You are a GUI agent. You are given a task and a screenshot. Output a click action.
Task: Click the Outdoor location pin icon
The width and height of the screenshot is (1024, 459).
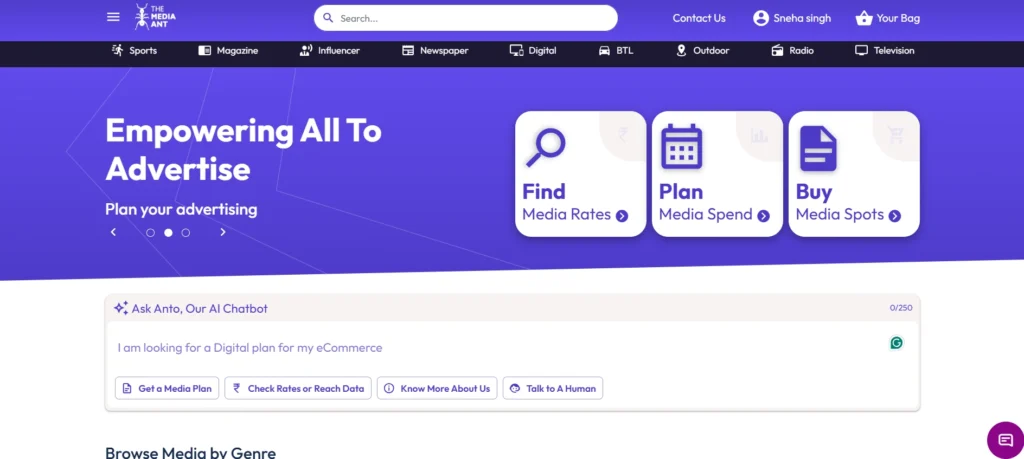(x=681, y=50)
